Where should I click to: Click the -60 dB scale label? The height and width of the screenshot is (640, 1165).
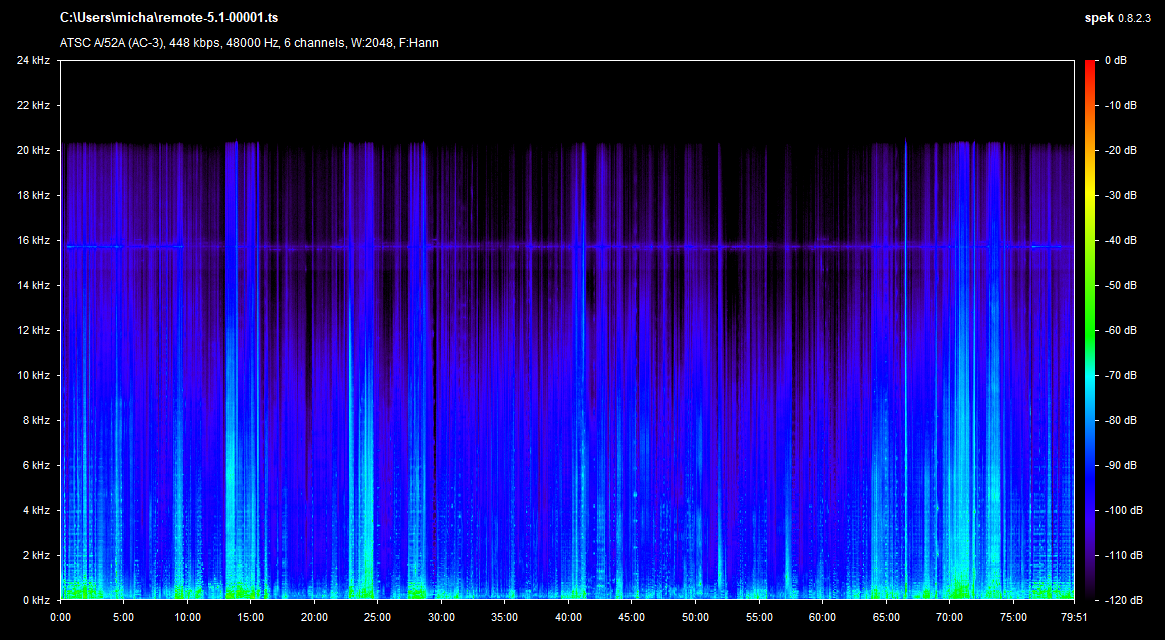point(1120,331)
